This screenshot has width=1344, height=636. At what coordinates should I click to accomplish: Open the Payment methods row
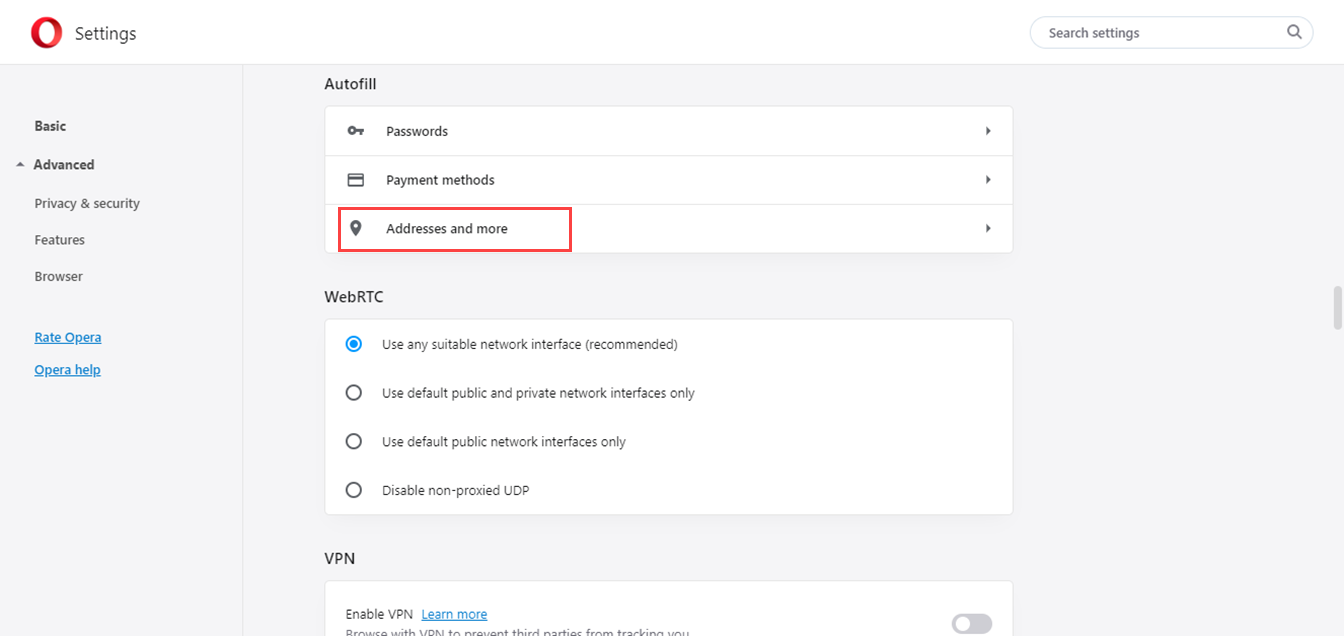pyautogui.click(x=668, y=180)
